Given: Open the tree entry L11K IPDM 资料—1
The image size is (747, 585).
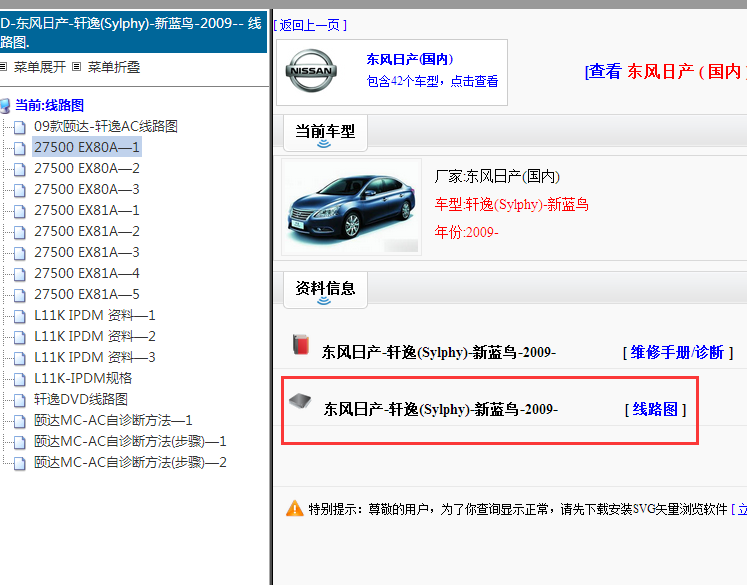Looking at the screenshot, I should point(94,315).
